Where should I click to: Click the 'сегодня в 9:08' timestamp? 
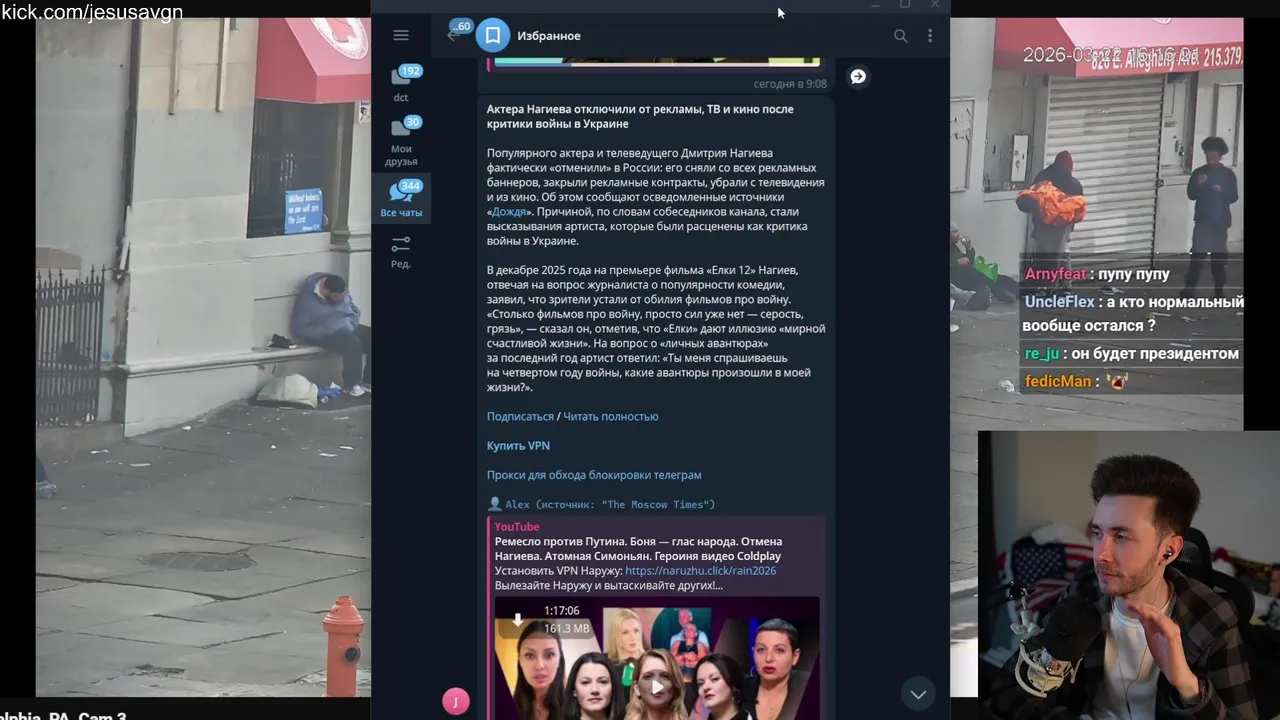790,84
